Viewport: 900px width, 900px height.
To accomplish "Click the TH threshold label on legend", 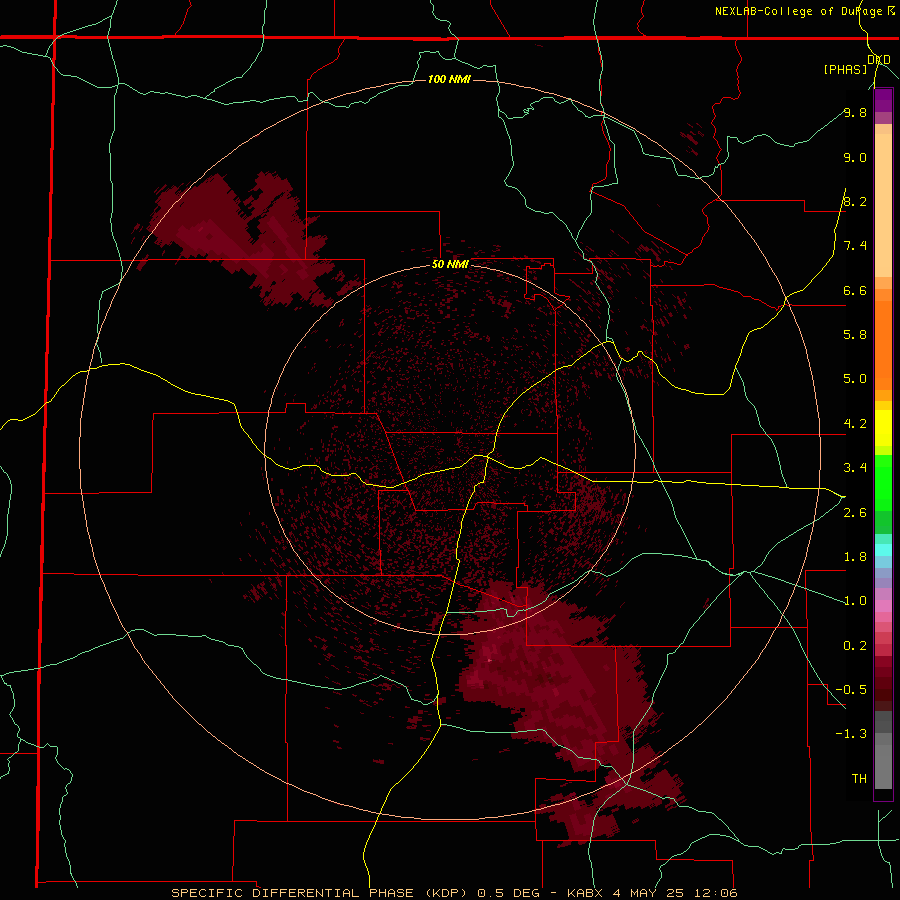I will coord(859,779).
